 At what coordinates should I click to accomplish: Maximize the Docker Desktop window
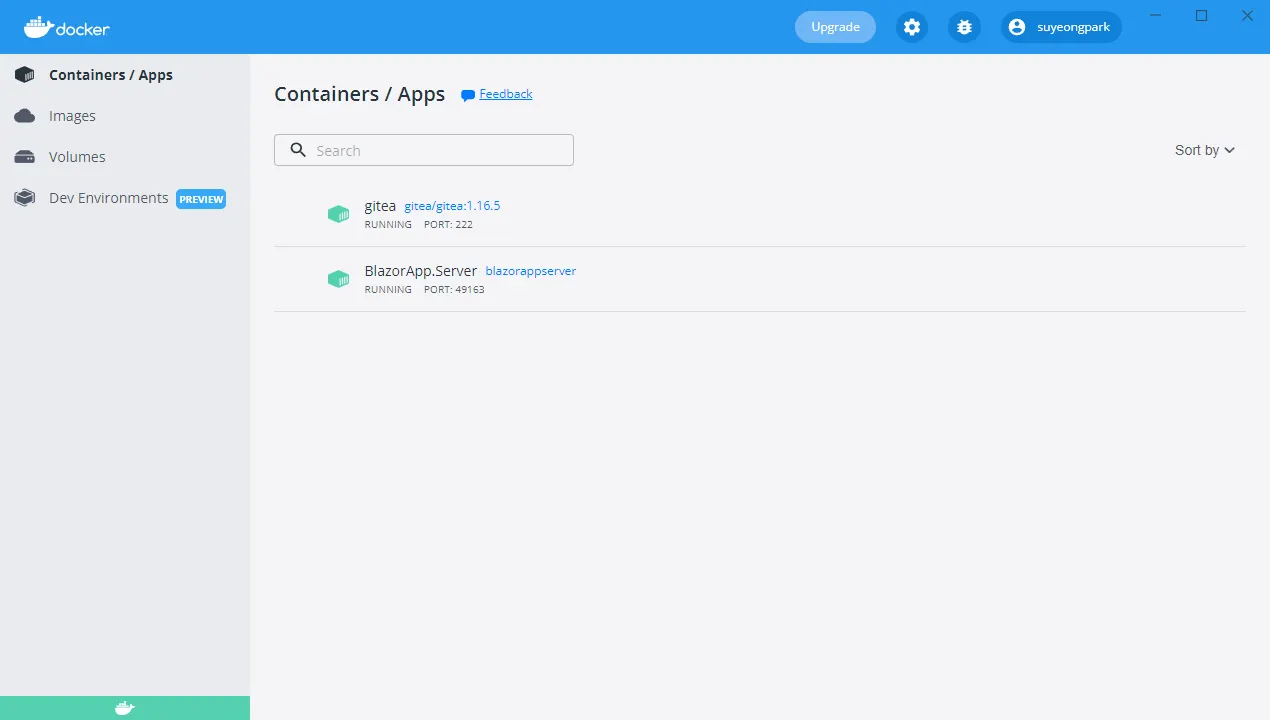(1202, 16)
